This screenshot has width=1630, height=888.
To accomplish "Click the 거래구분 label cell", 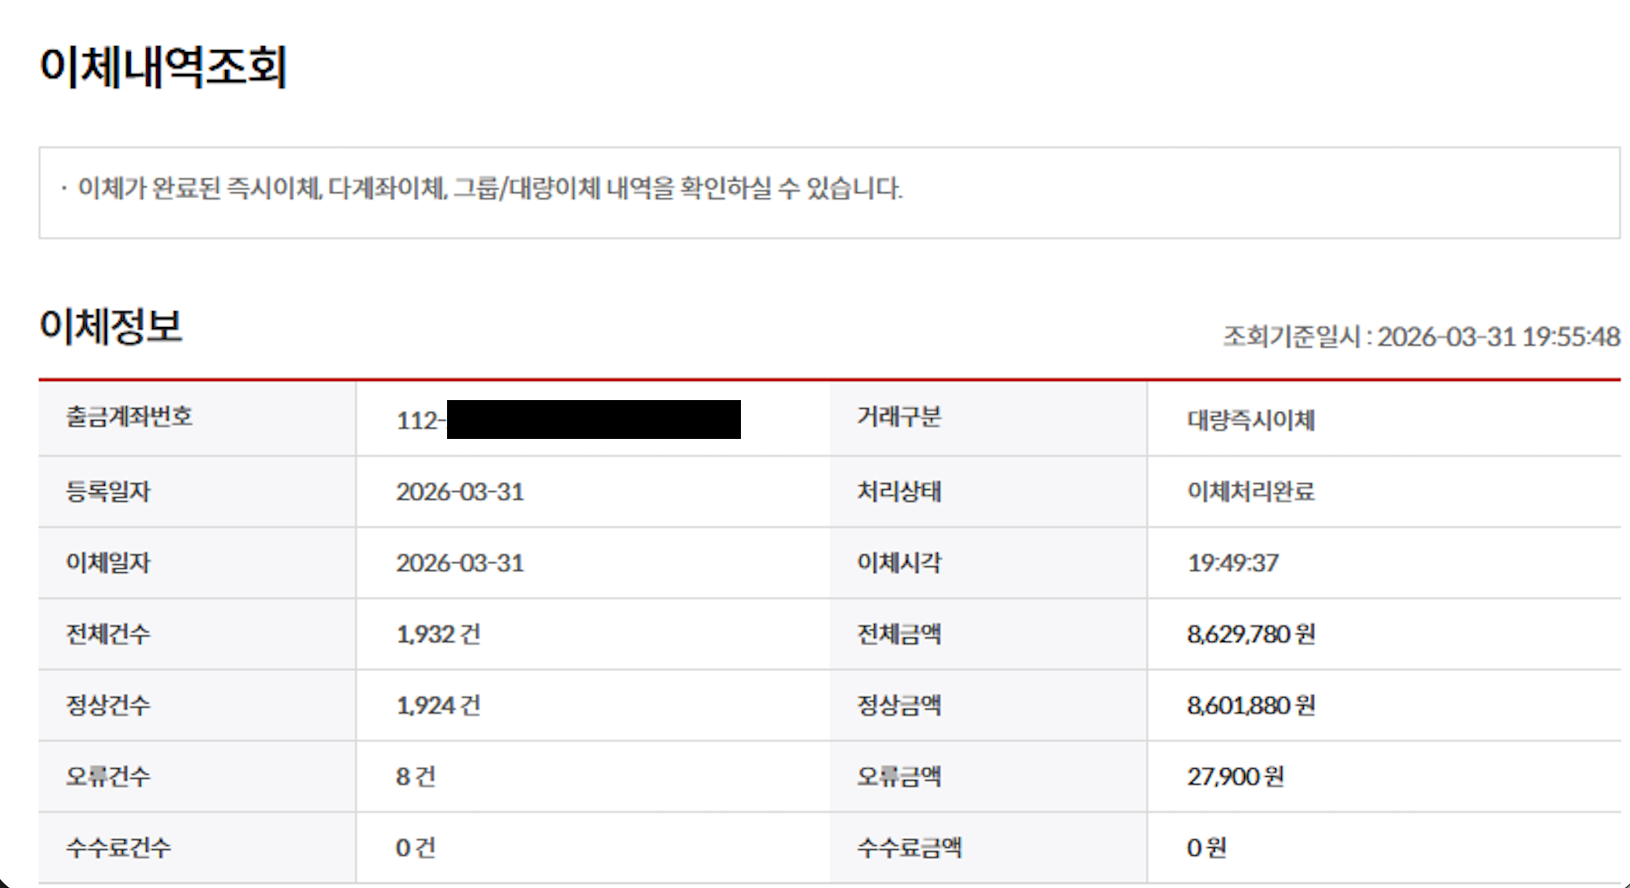I will pyautogui.click(x=988, y=418).
